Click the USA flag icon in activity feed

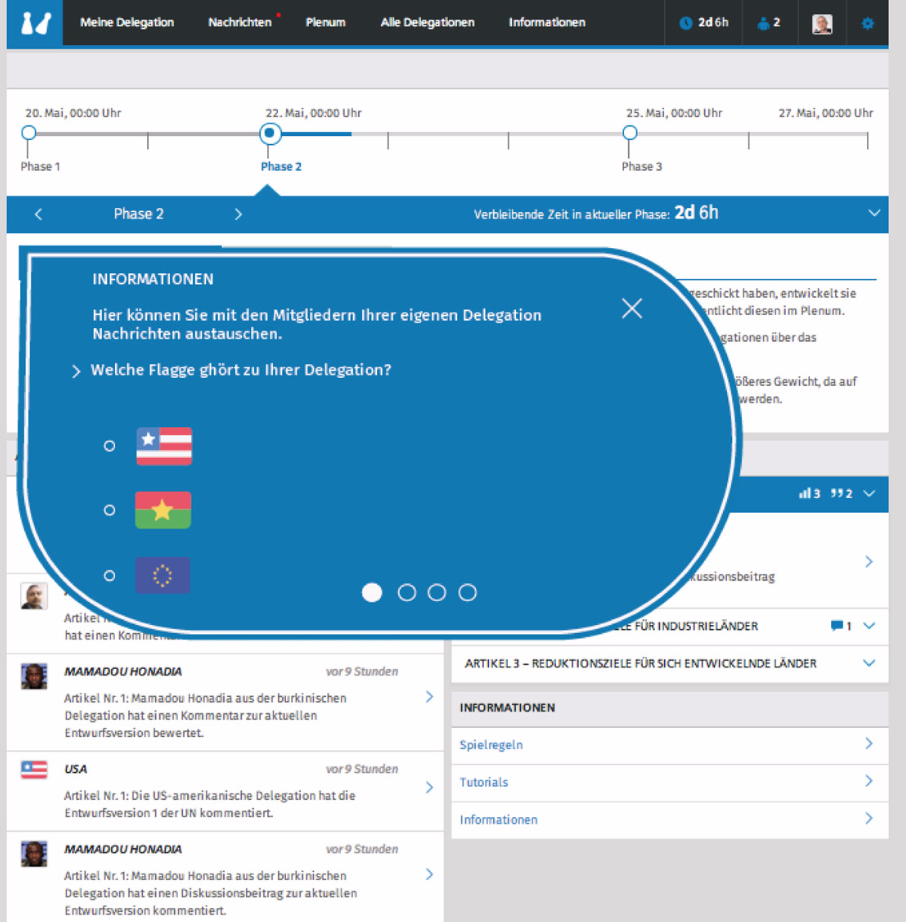(x=34, y=769)
